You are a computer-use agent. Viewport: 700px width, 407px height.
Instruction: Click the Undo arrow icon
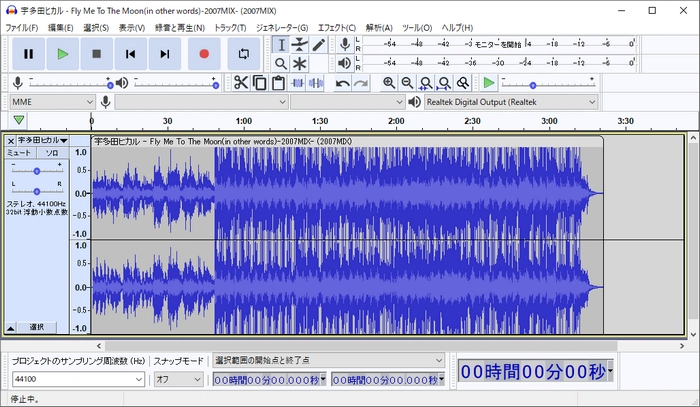(343, 83)
